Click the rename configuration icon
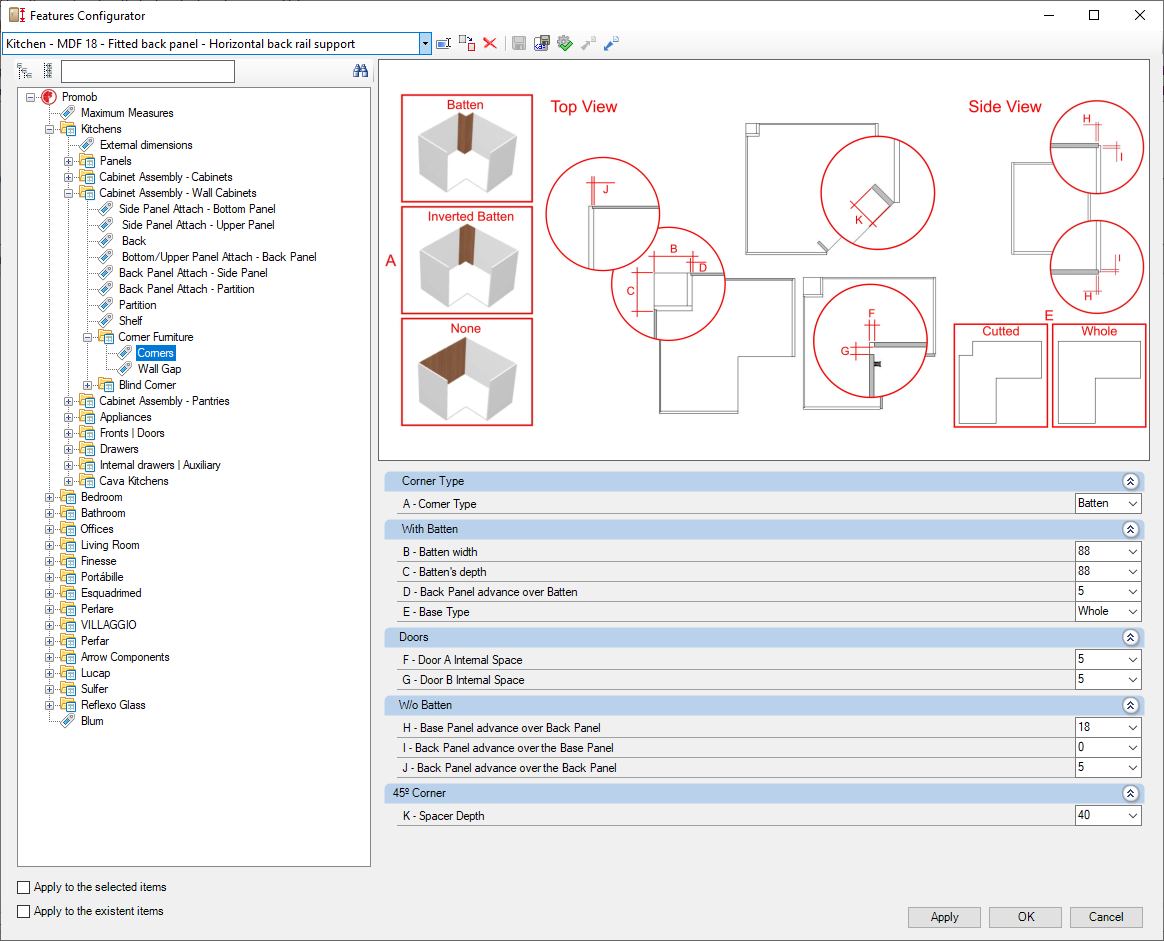This screenshot has width=1164, height=941. click(443, 44)
